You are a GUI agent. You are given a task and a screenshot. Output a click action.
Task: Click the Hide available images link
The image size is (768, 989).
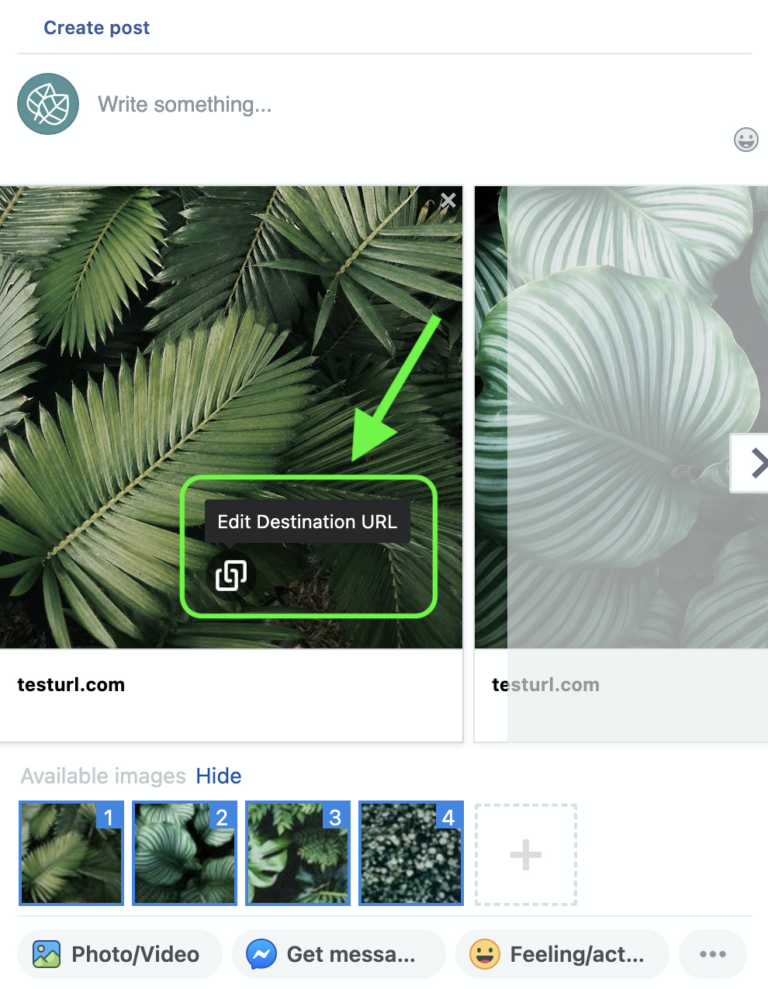click(218, 776)
